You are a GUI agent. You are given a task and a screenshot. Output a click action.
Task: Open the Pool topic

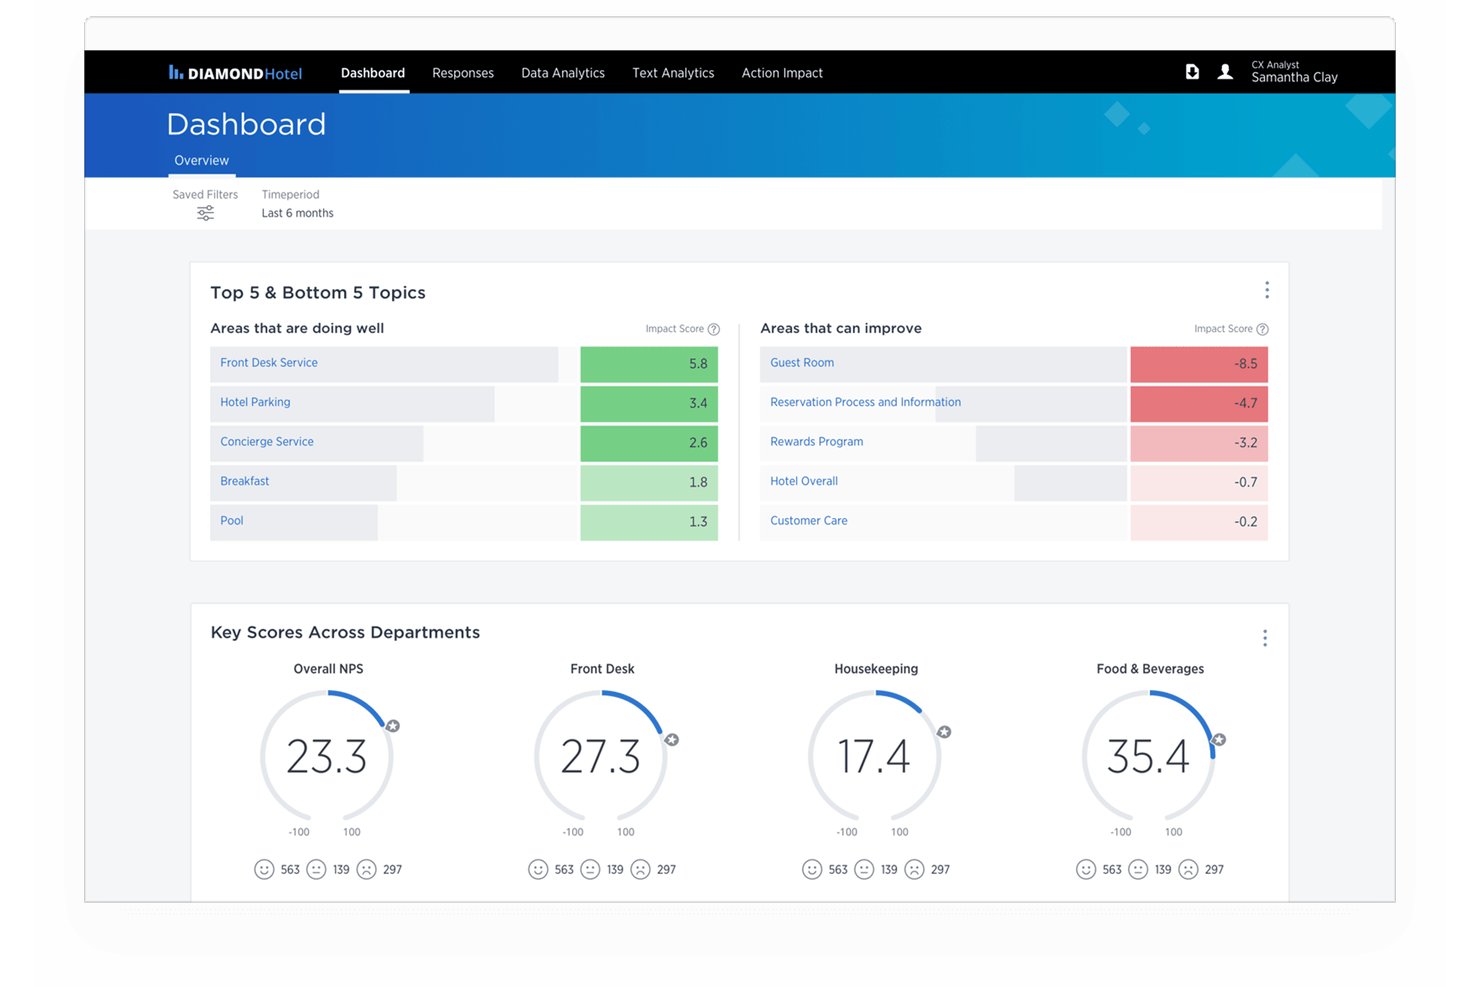click(x=232, y=521)
